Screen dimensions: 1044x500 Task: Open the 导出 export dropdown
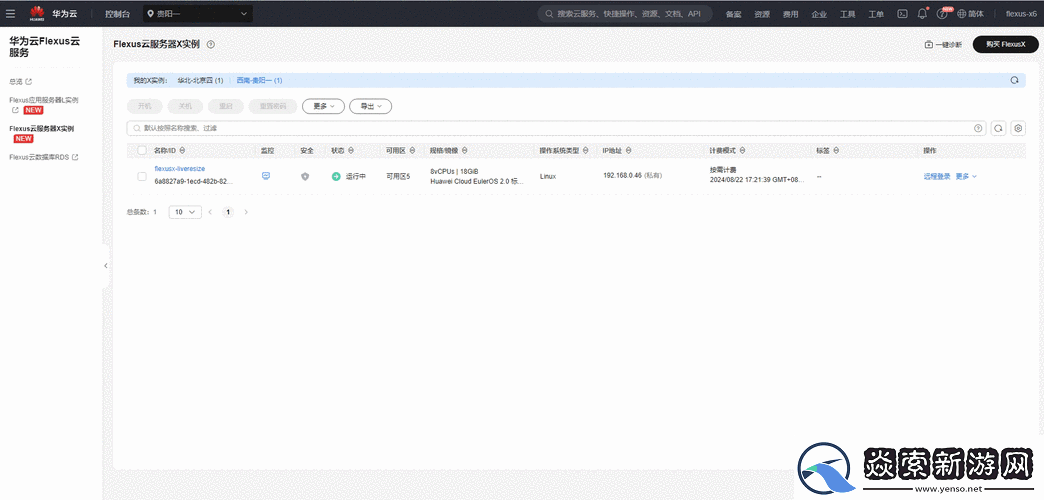[370, 105]
